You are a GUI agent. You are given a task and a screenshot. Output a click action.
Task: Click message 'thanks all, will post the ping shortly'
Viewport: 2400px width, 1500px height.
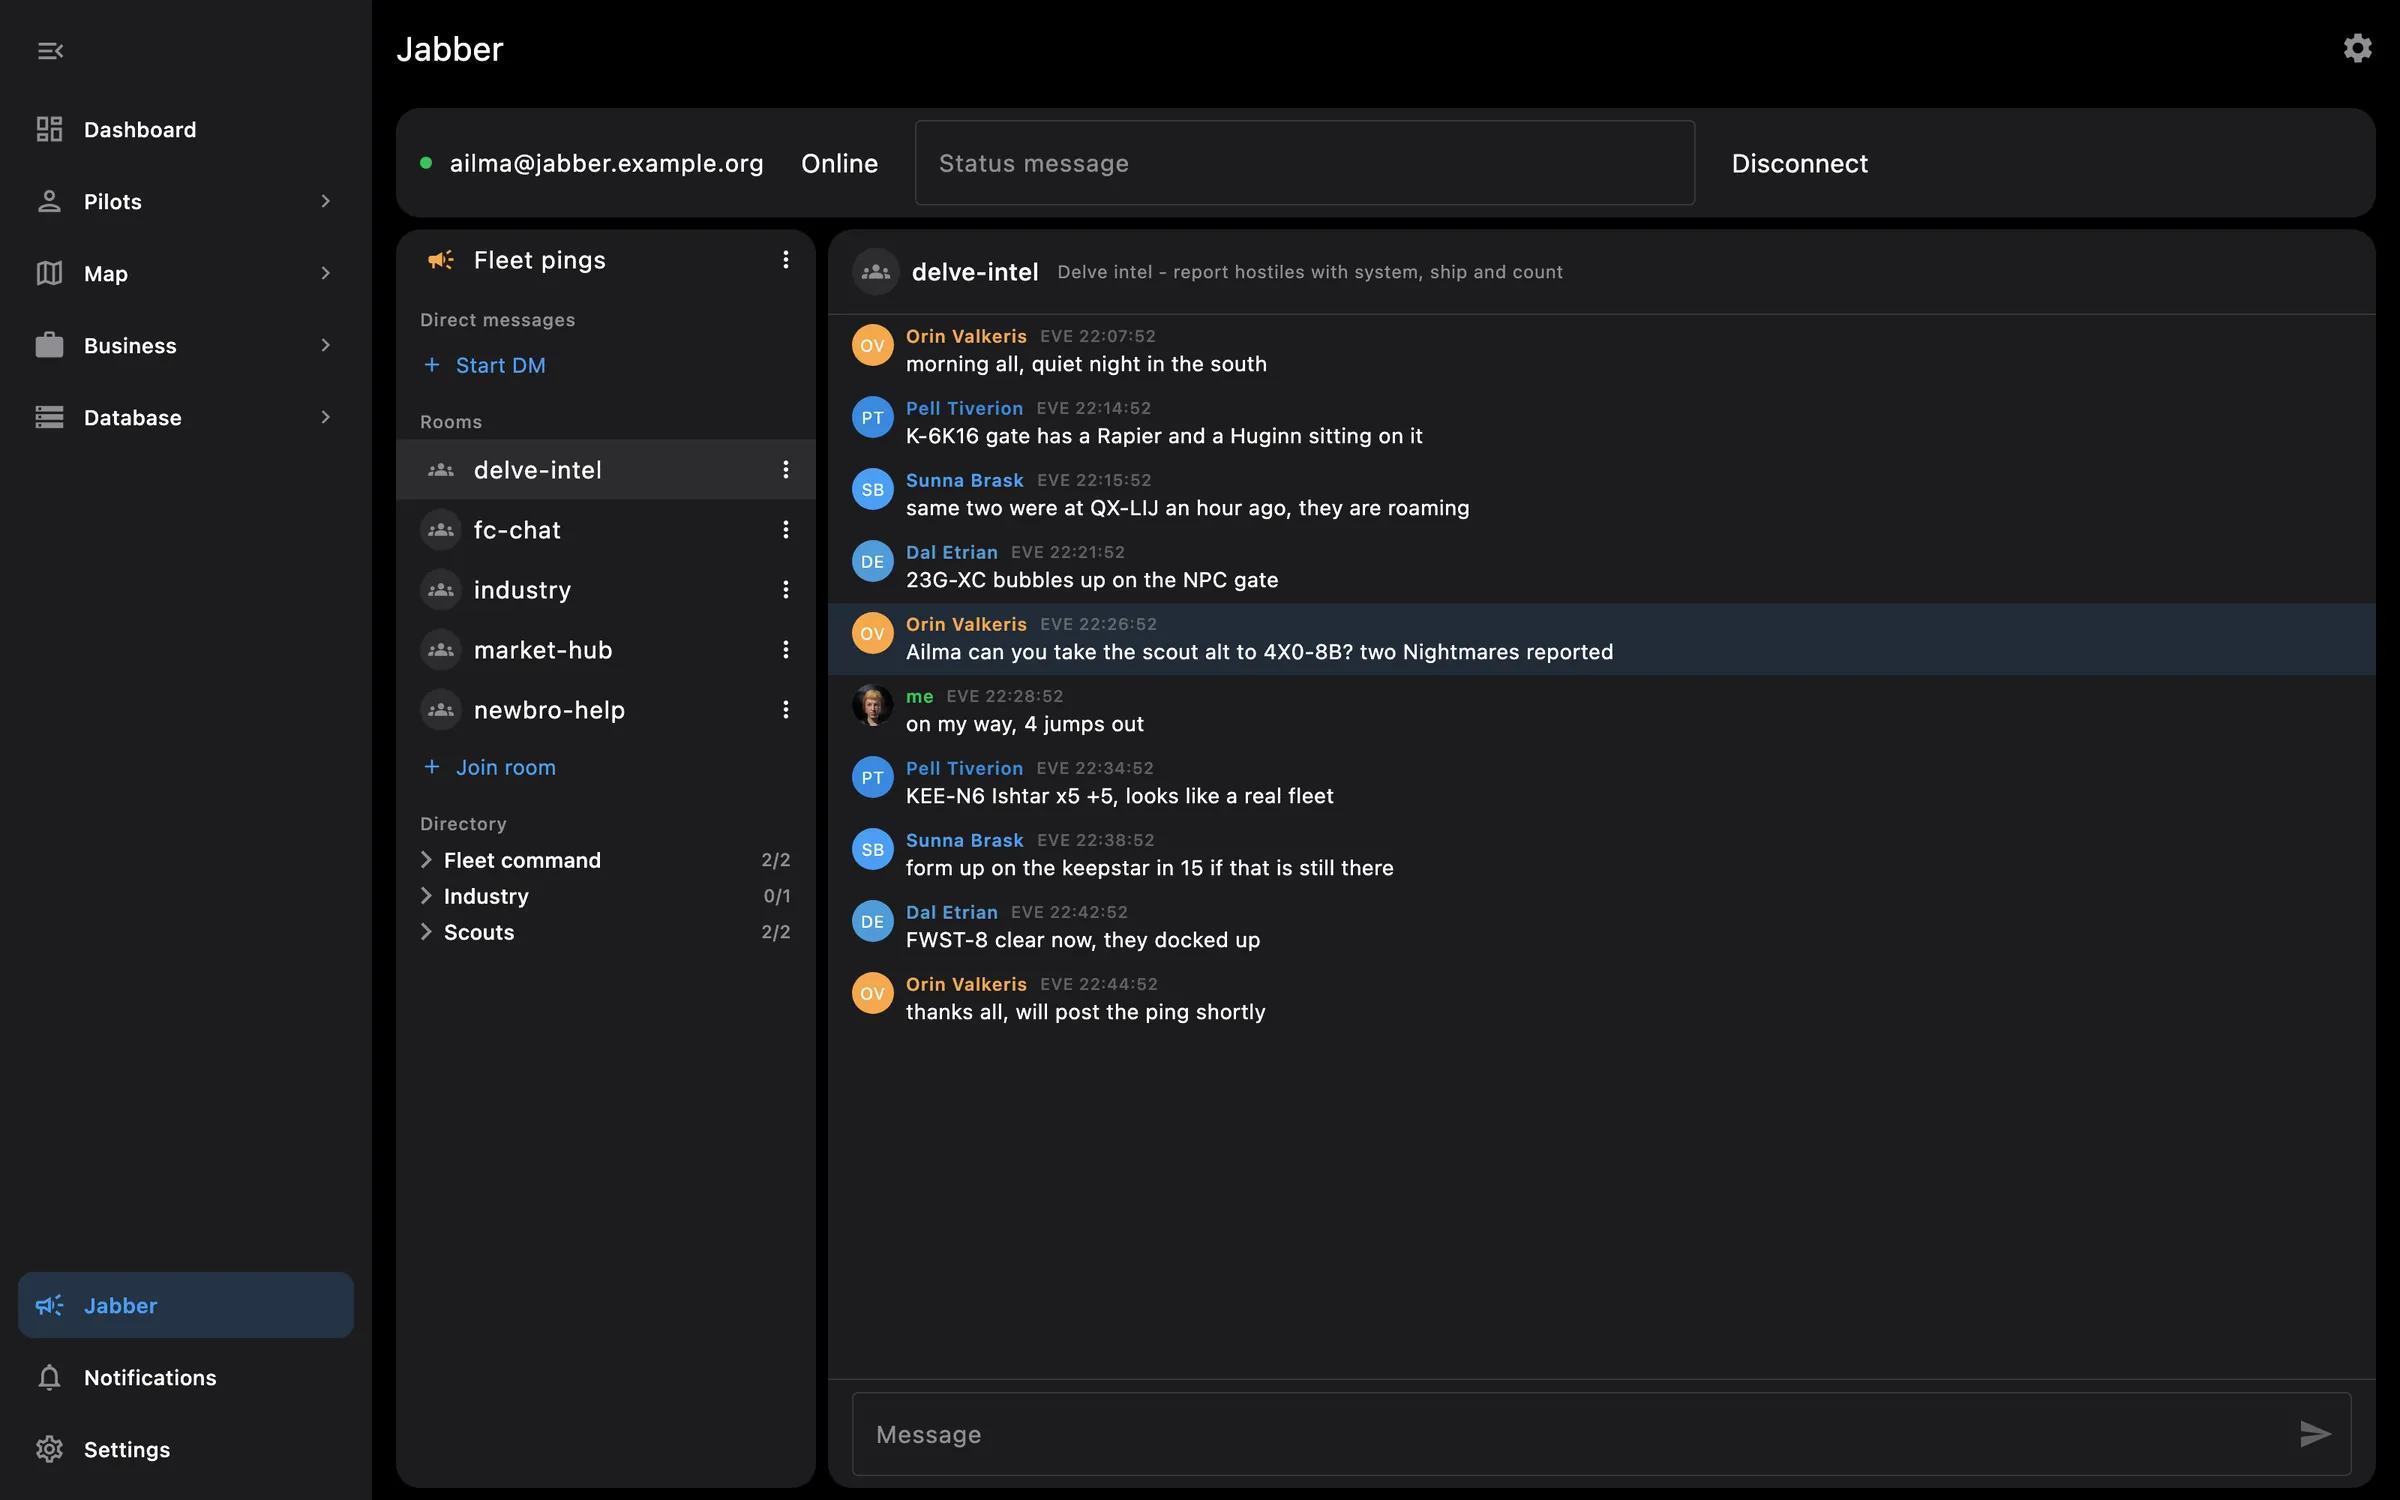1085,1012
